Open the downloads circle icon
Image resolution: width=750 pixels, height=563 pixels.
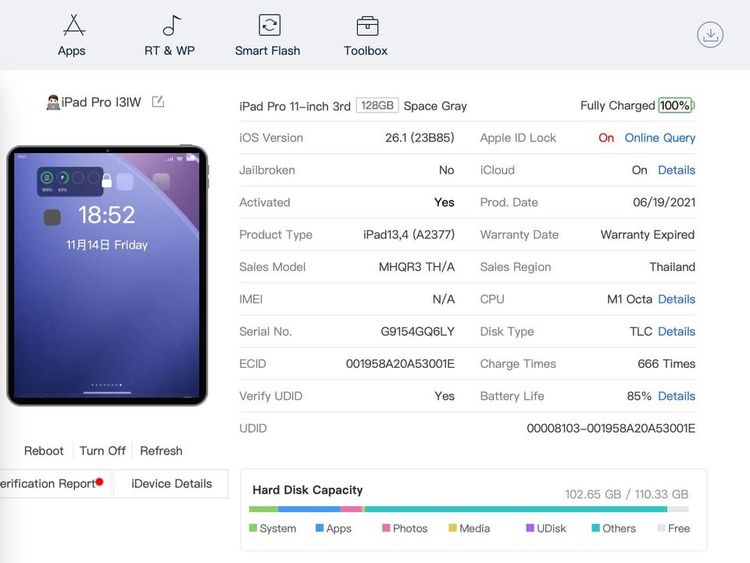(710, 34)
